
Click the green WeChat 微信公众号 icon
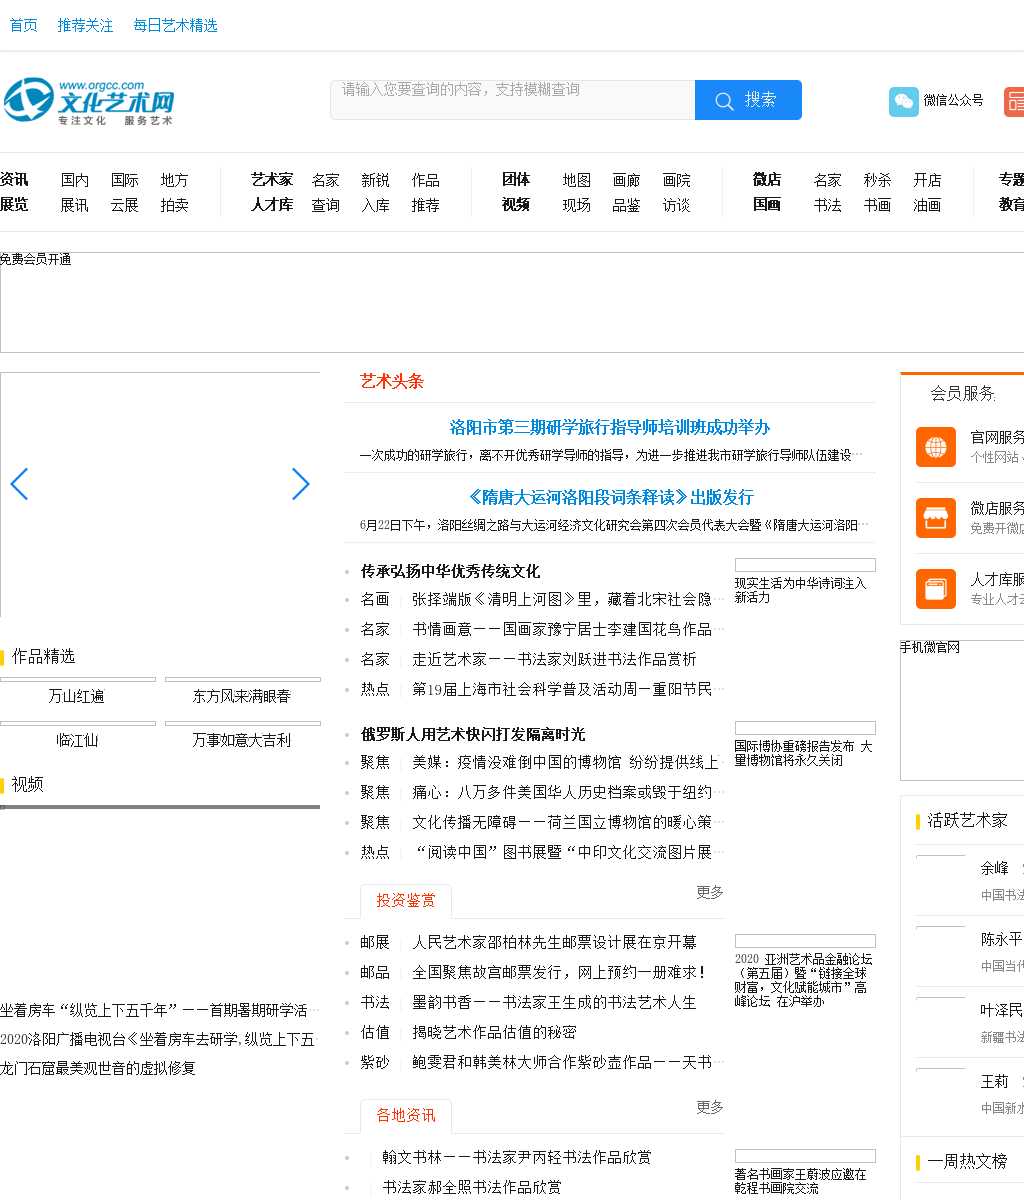pos(903,101)
